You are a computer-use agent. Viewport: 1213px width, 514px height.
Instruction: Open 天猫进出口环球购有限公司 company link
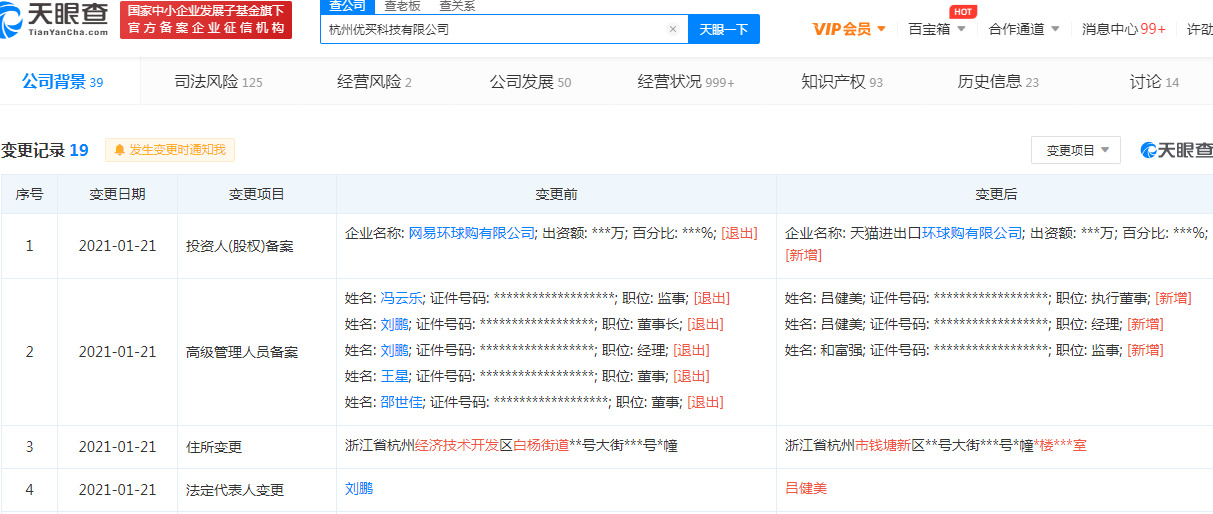pos(936,233)
